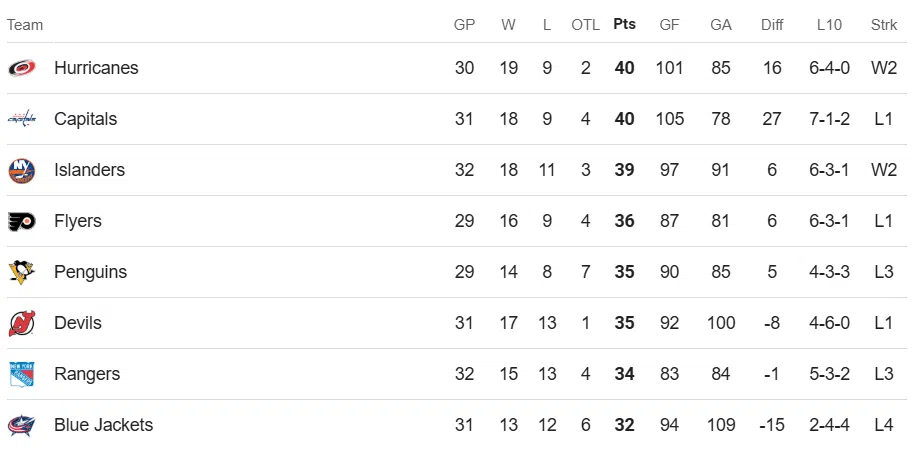This screenshot has height=451, width=916.
Task: Open the Capitals team page
Action: point(85,119)
